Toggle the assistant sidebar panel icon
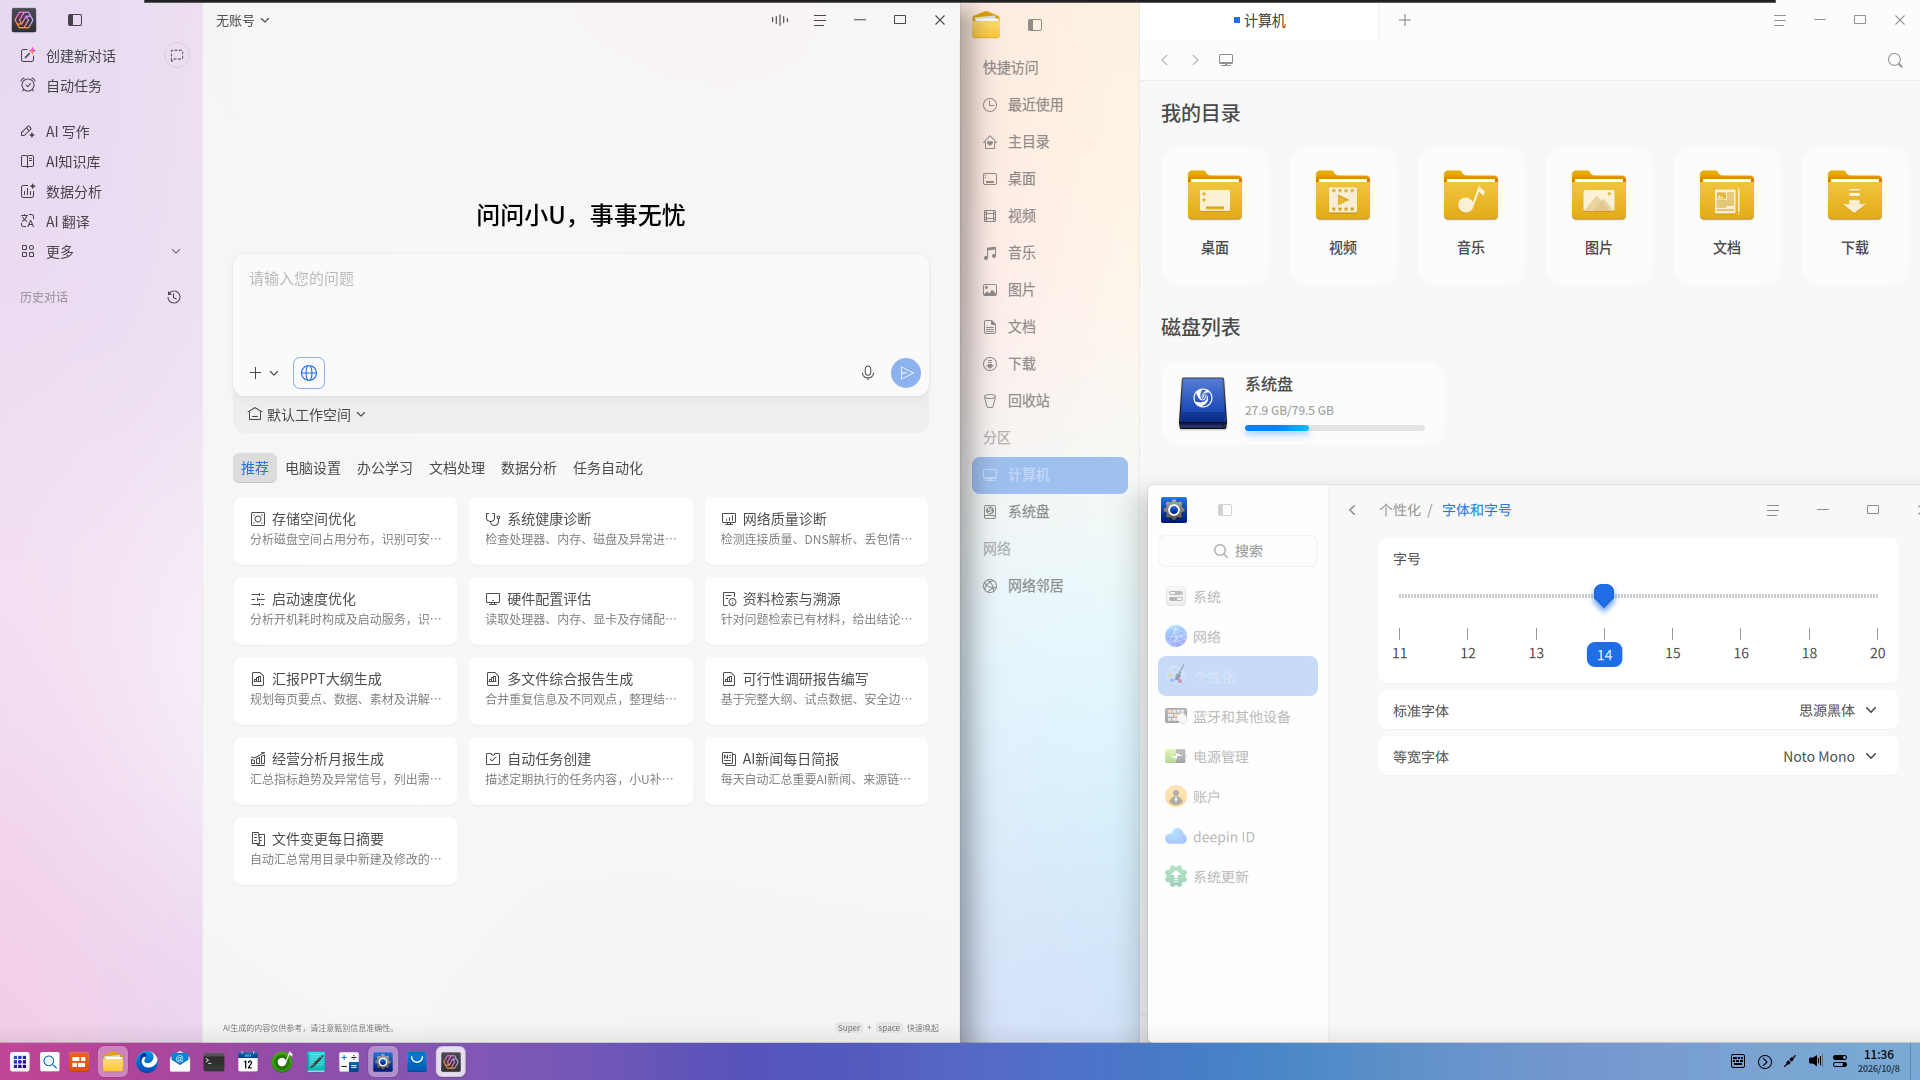 coord(75,20)
